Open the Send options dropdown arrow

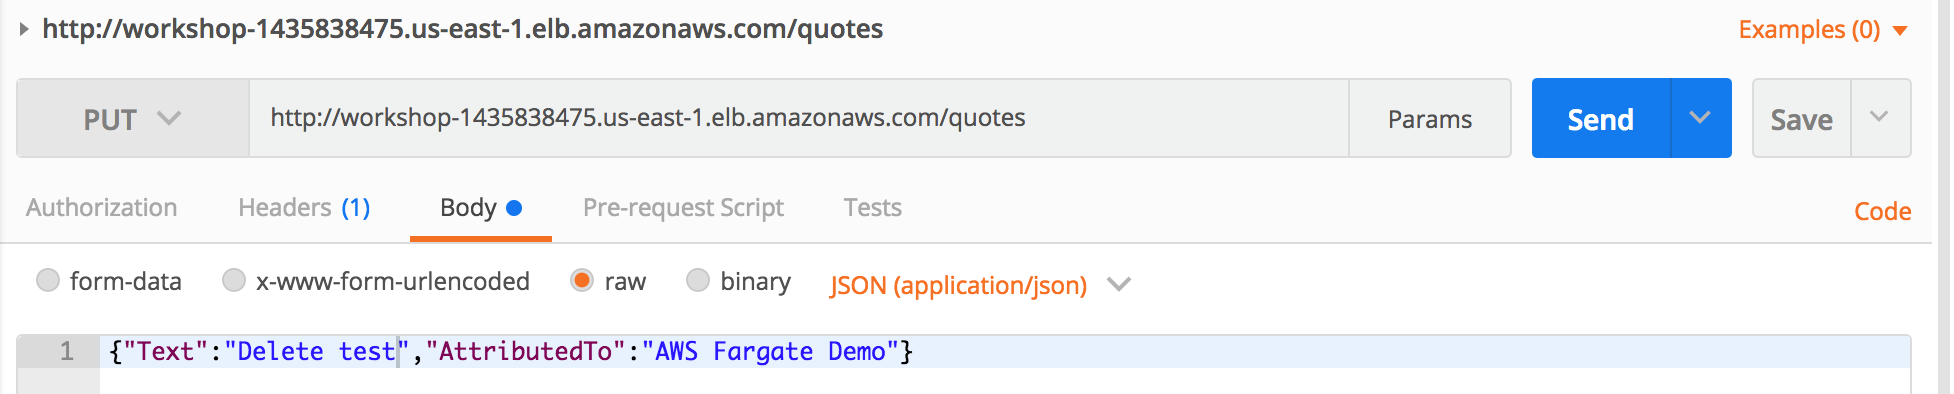click(1701, 118)
